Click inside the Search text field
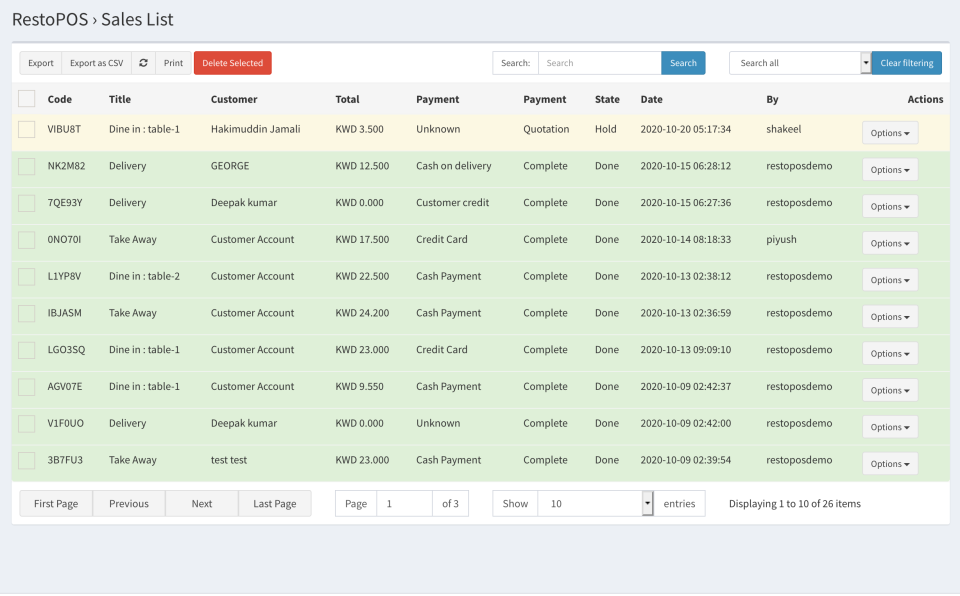 click(x=599, y=62)
